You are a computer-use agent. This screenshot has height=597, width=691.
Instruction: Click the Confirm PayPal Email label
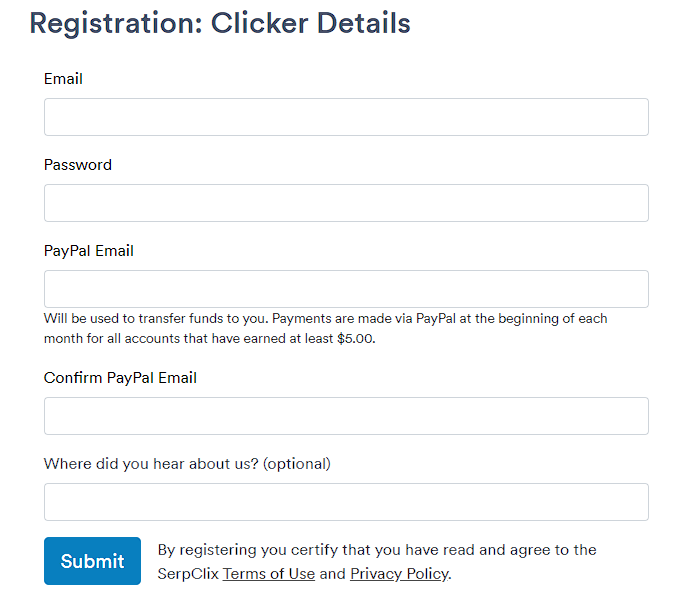tap(120, 378)
